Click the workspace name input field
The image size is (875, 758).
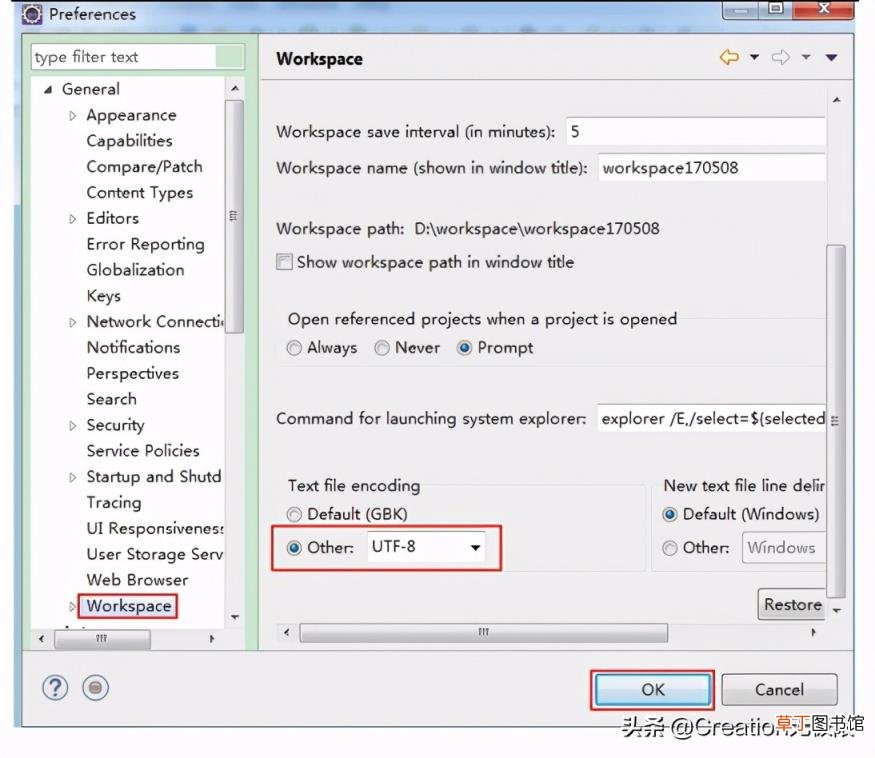click(x=711, y=168)
